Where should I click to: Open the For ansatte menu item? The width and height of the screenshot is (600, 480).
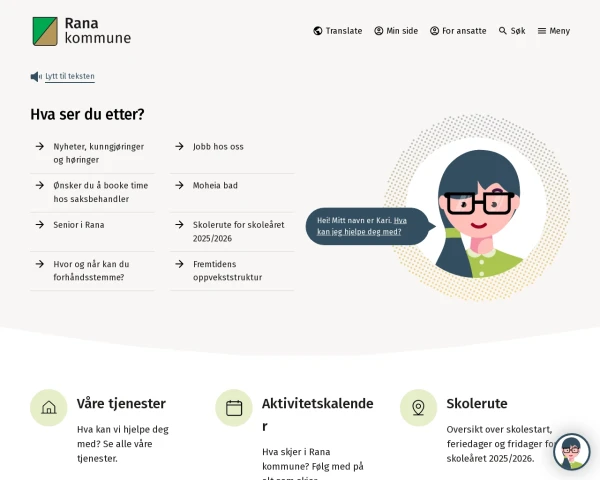point(458,31)
